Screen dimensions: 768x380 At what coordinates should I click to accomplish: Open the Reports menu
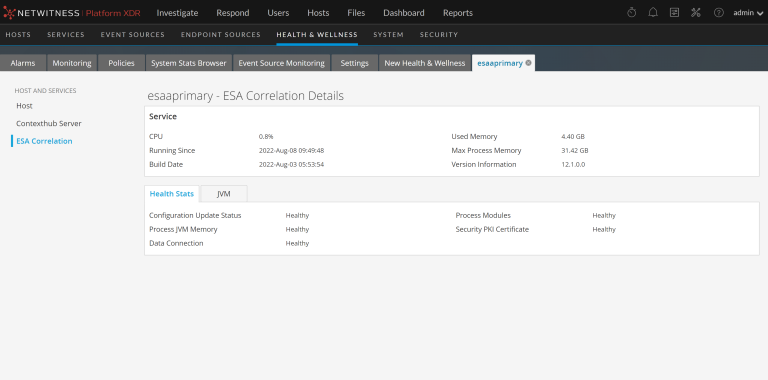coord(458,13)
